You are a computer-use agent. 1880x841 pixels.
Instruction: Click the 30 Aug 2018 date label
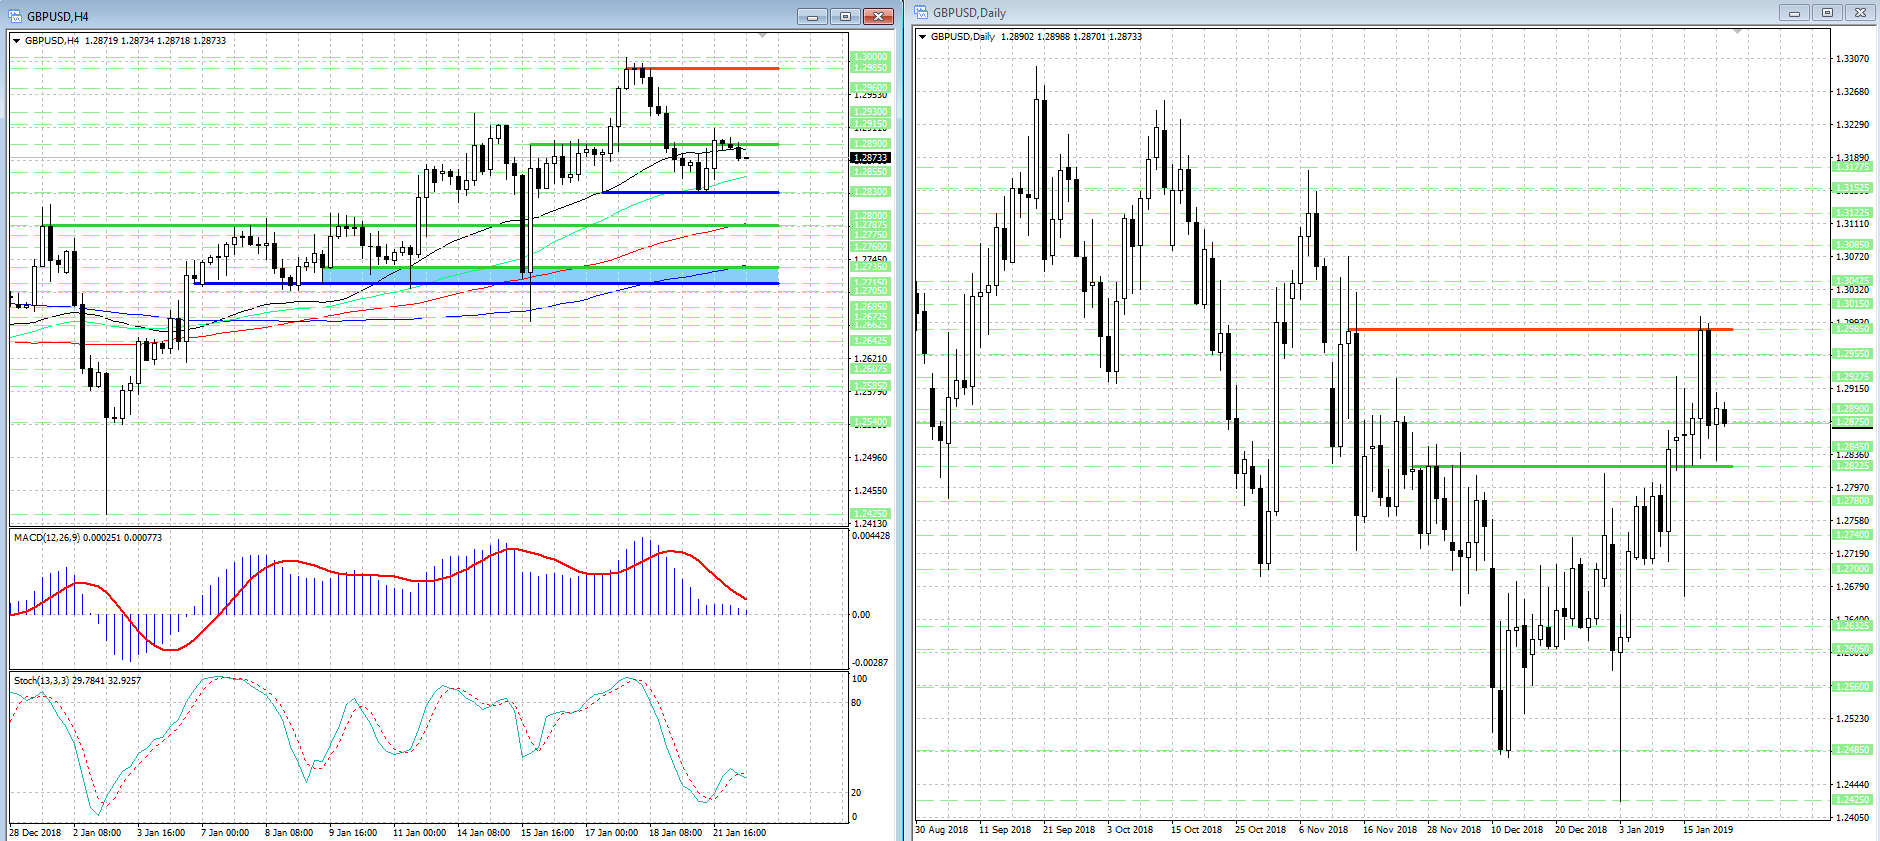point(941,830)
